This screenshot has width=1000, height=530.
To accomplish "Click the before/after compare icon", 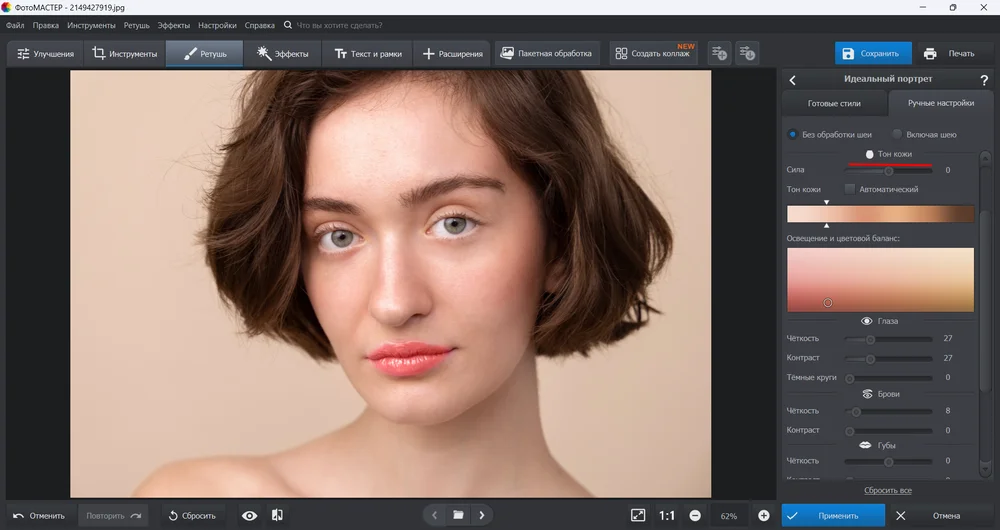I will click(278, 515).
